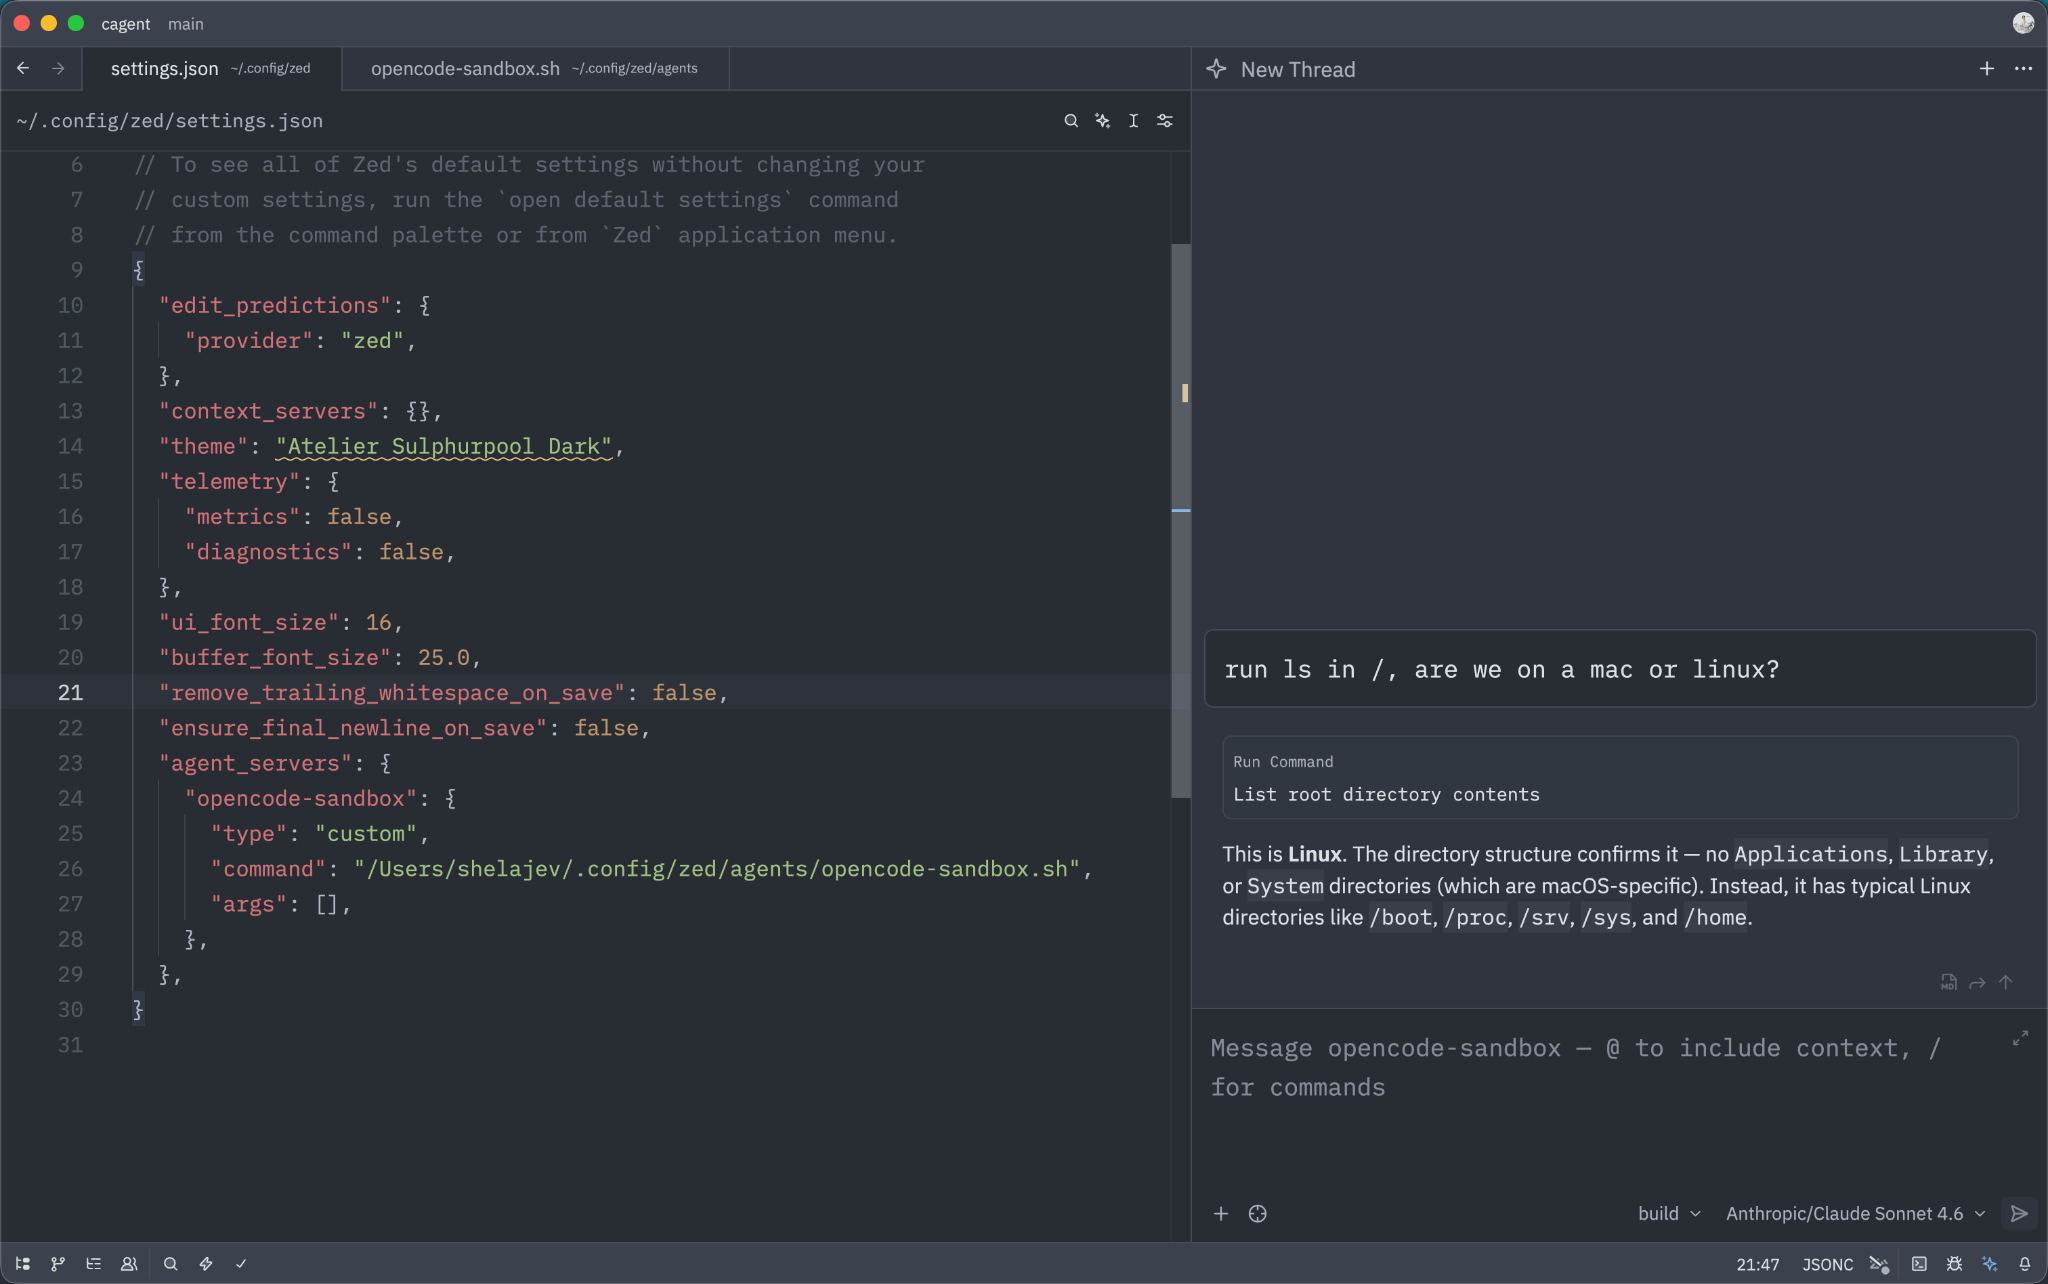Click the "diagnostics" key on line 17

pos(268,552)
